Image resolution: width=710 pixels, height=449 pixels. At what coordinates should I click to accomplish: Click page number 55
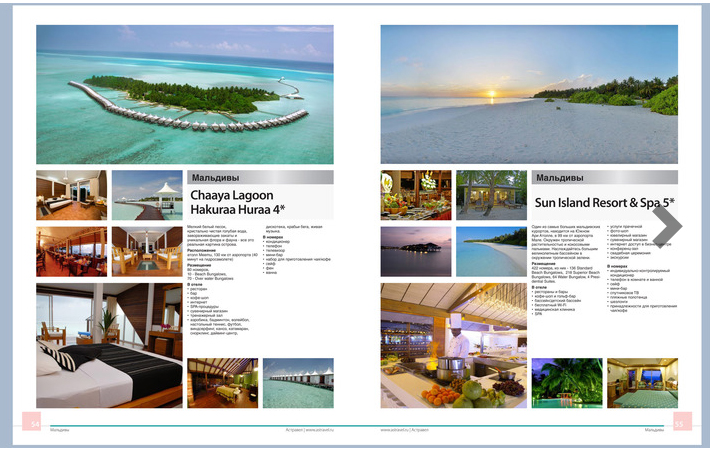click(x=682, y=421)
